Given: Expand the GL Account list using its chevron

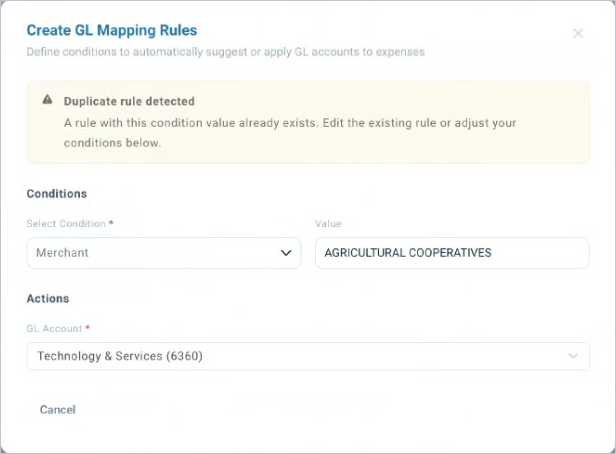Looking at the screenshot, I should click(x=573, y=356).
